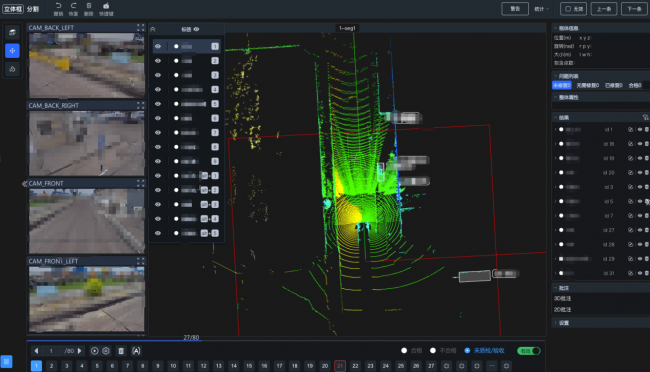Collapse the 整体属性 overall attributes section
650x372 pixels.
click(x=555, y=97)
